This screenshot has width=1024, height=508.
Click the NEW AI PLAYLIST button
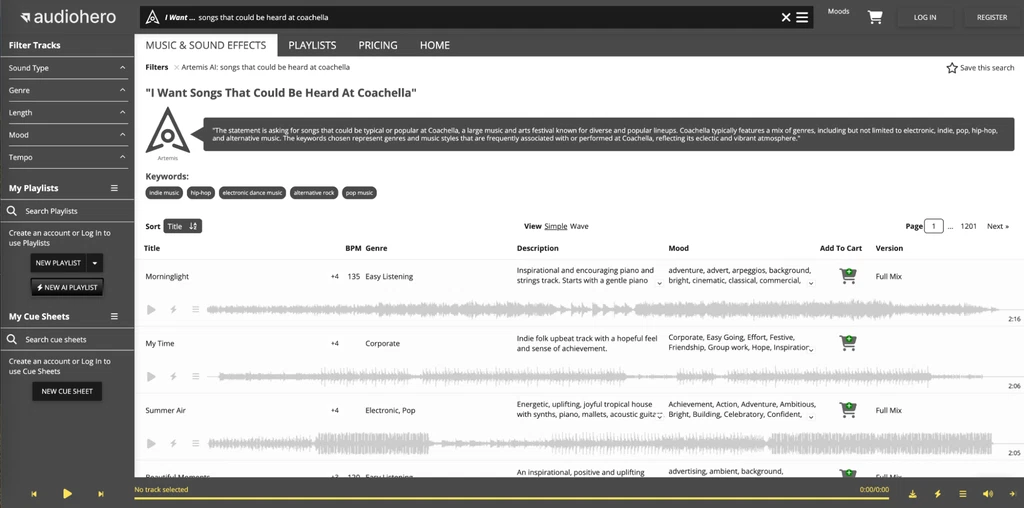pyautogui.click(x=67, y=287)
